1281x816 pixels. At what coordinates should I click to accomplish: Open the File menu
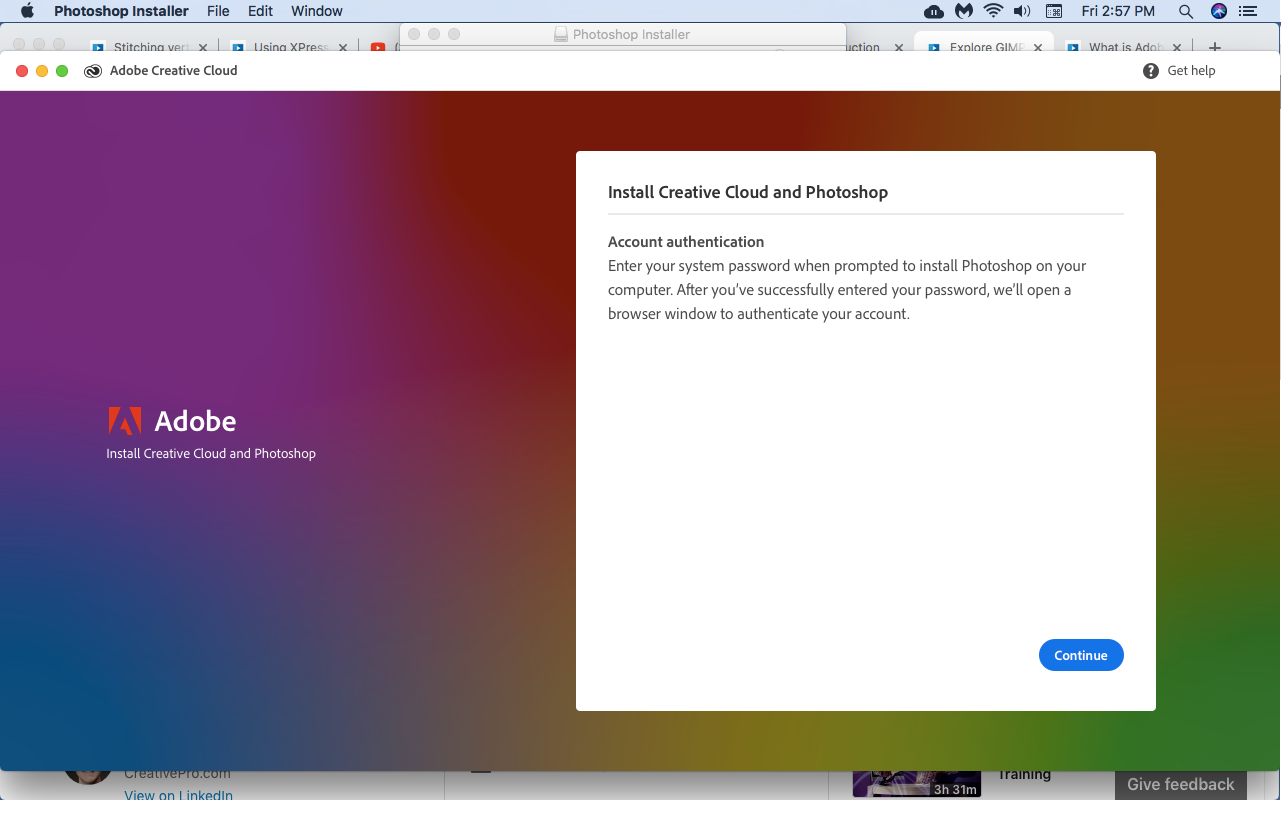coord(218,11)
